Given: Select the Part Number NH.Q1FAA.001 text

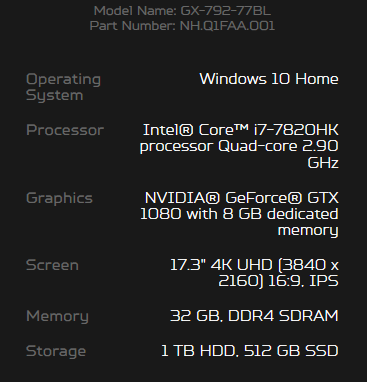Looking at the screenshot, I should coord(182,26).
